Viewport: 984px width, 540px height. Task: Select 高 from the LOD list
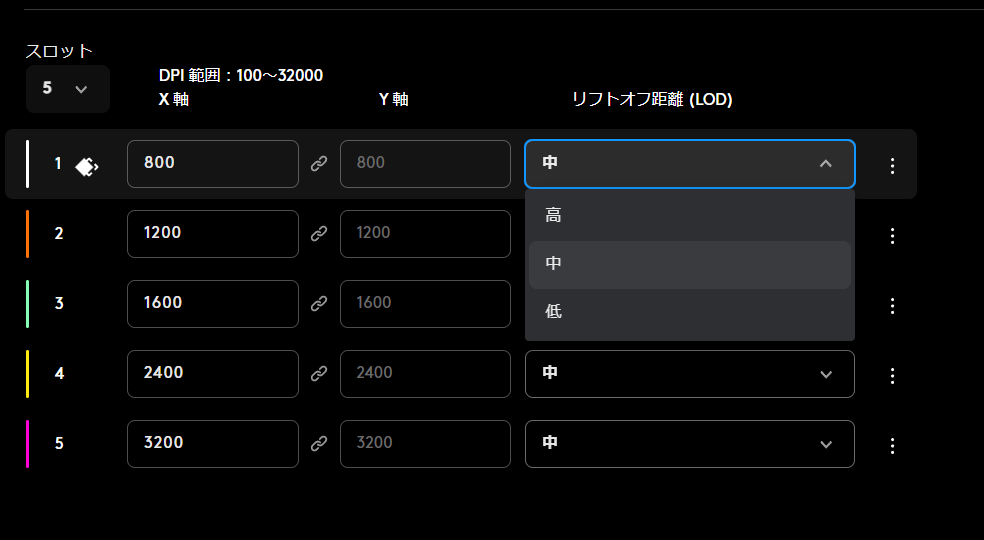point(689,215)
